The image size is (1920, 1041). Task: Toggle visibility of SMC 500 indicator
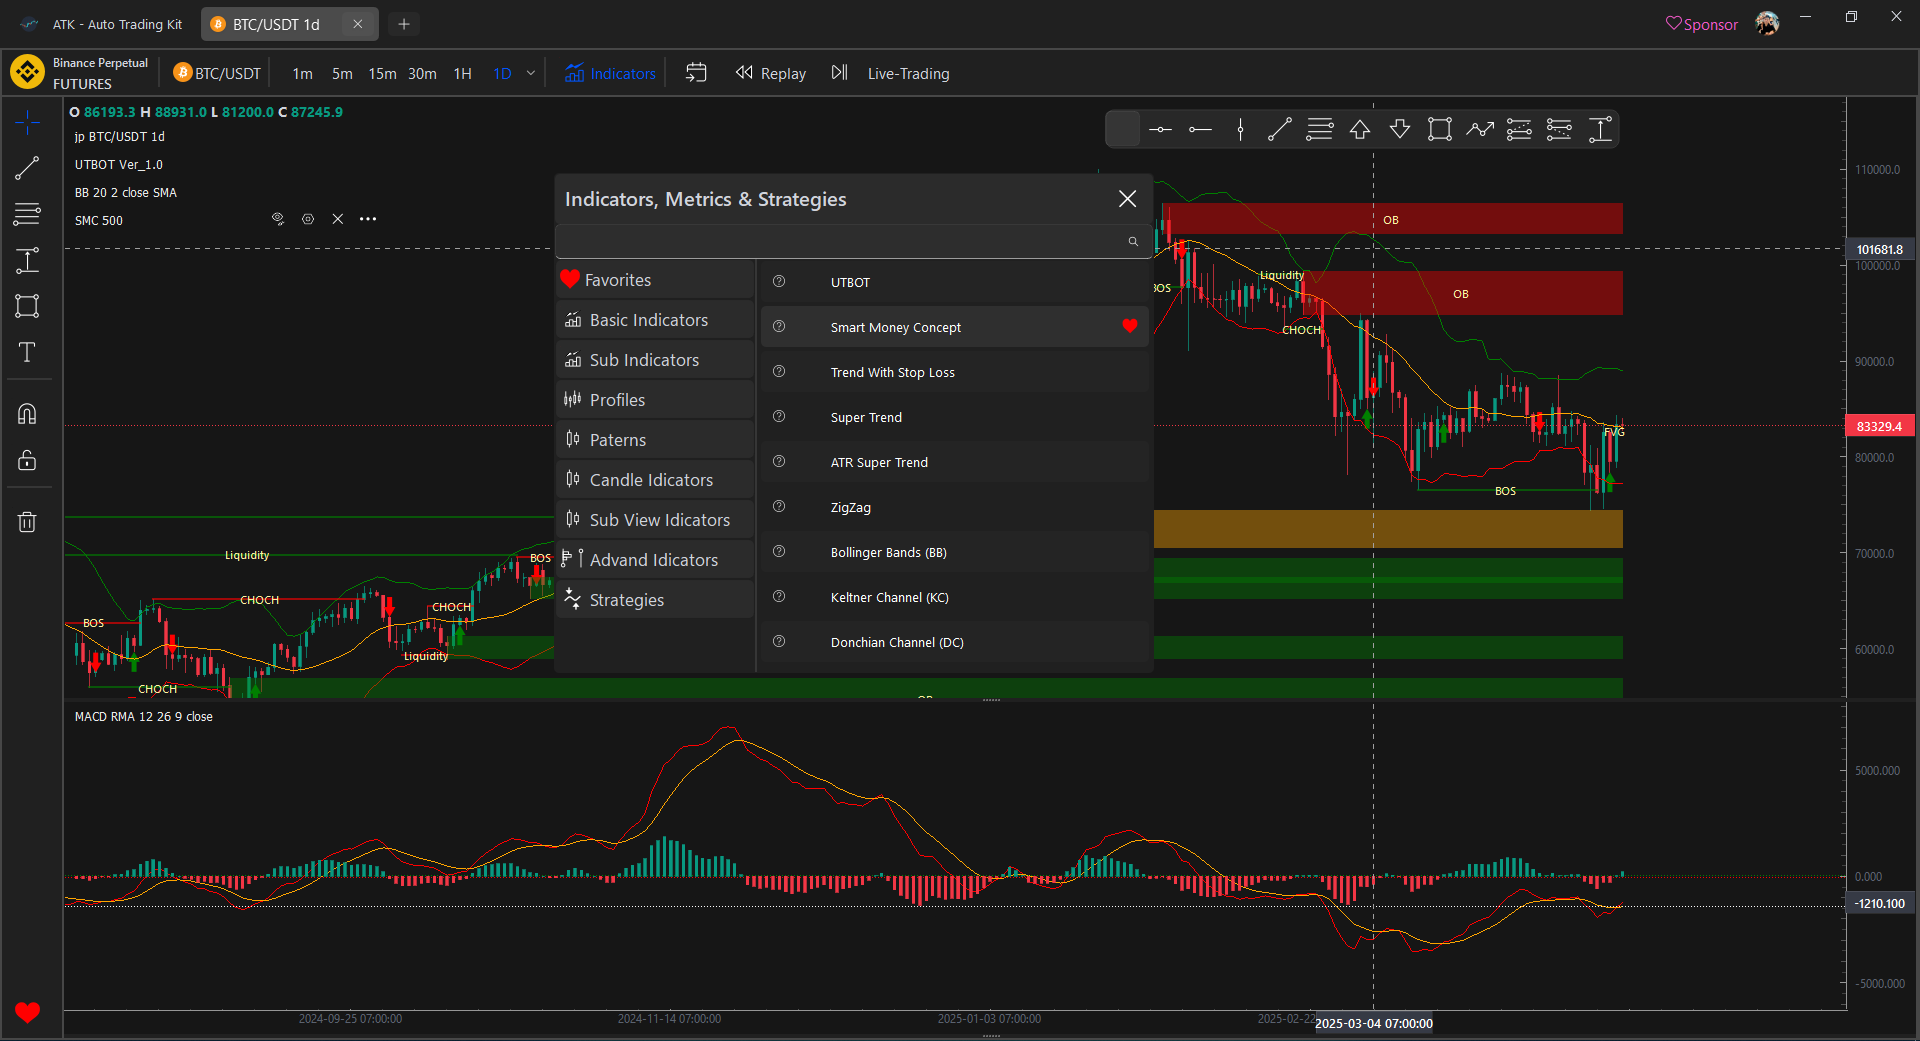(x=278, y=219)
